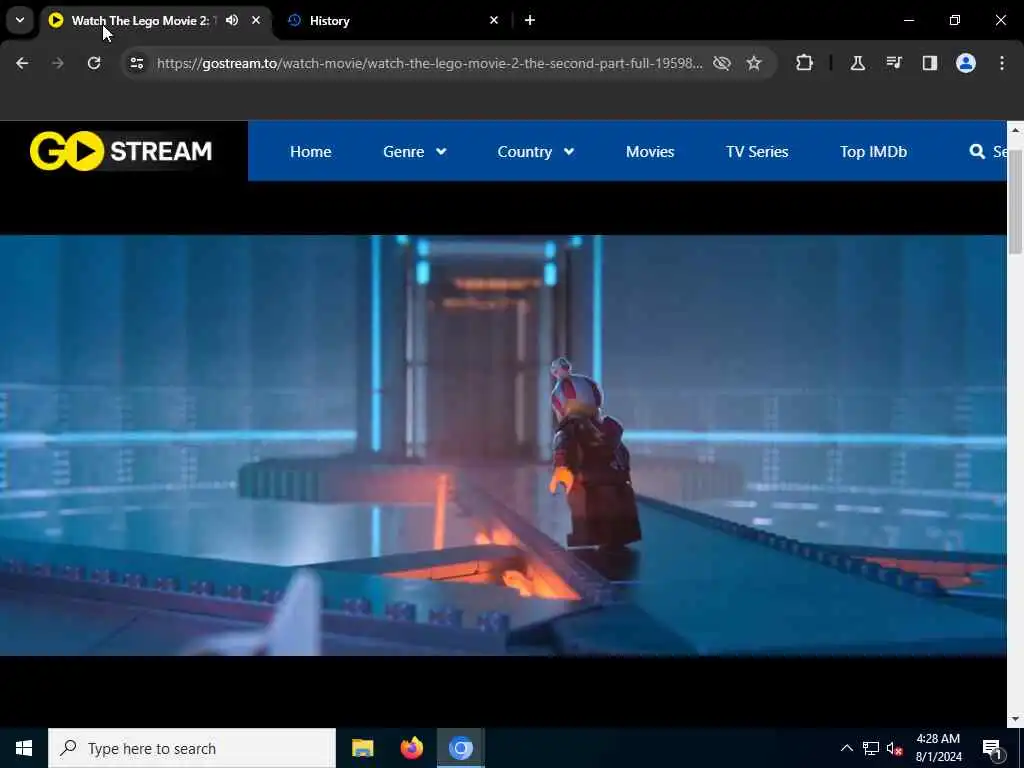This screenshot has width=1024, height=768.
Task: Close the History tab
Action: pos(494,20)
